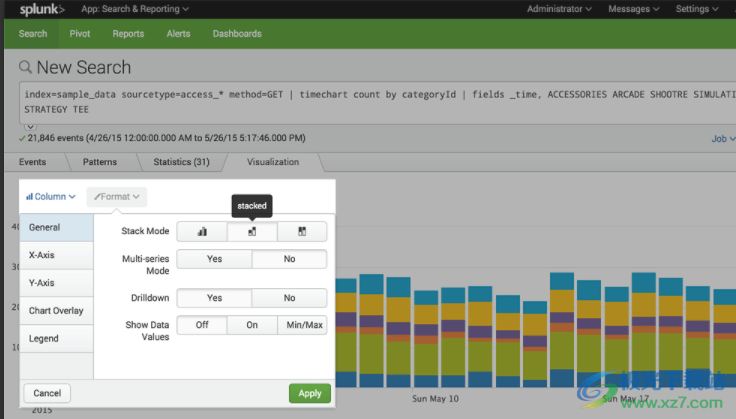Click the 21,846 events status text
The height and width of the screenshot is (419, 736).
pos(167,138)
